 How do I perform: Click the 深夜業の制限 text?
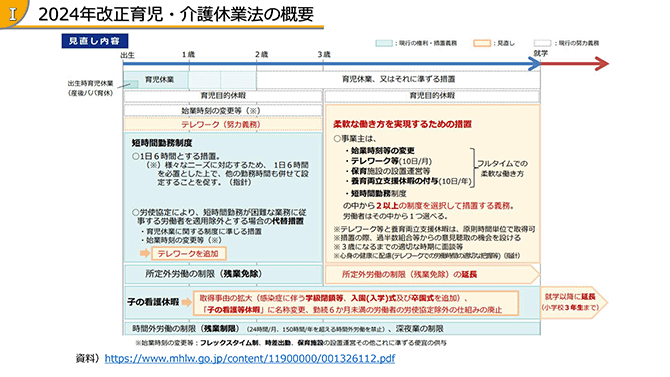click(419, 329)
